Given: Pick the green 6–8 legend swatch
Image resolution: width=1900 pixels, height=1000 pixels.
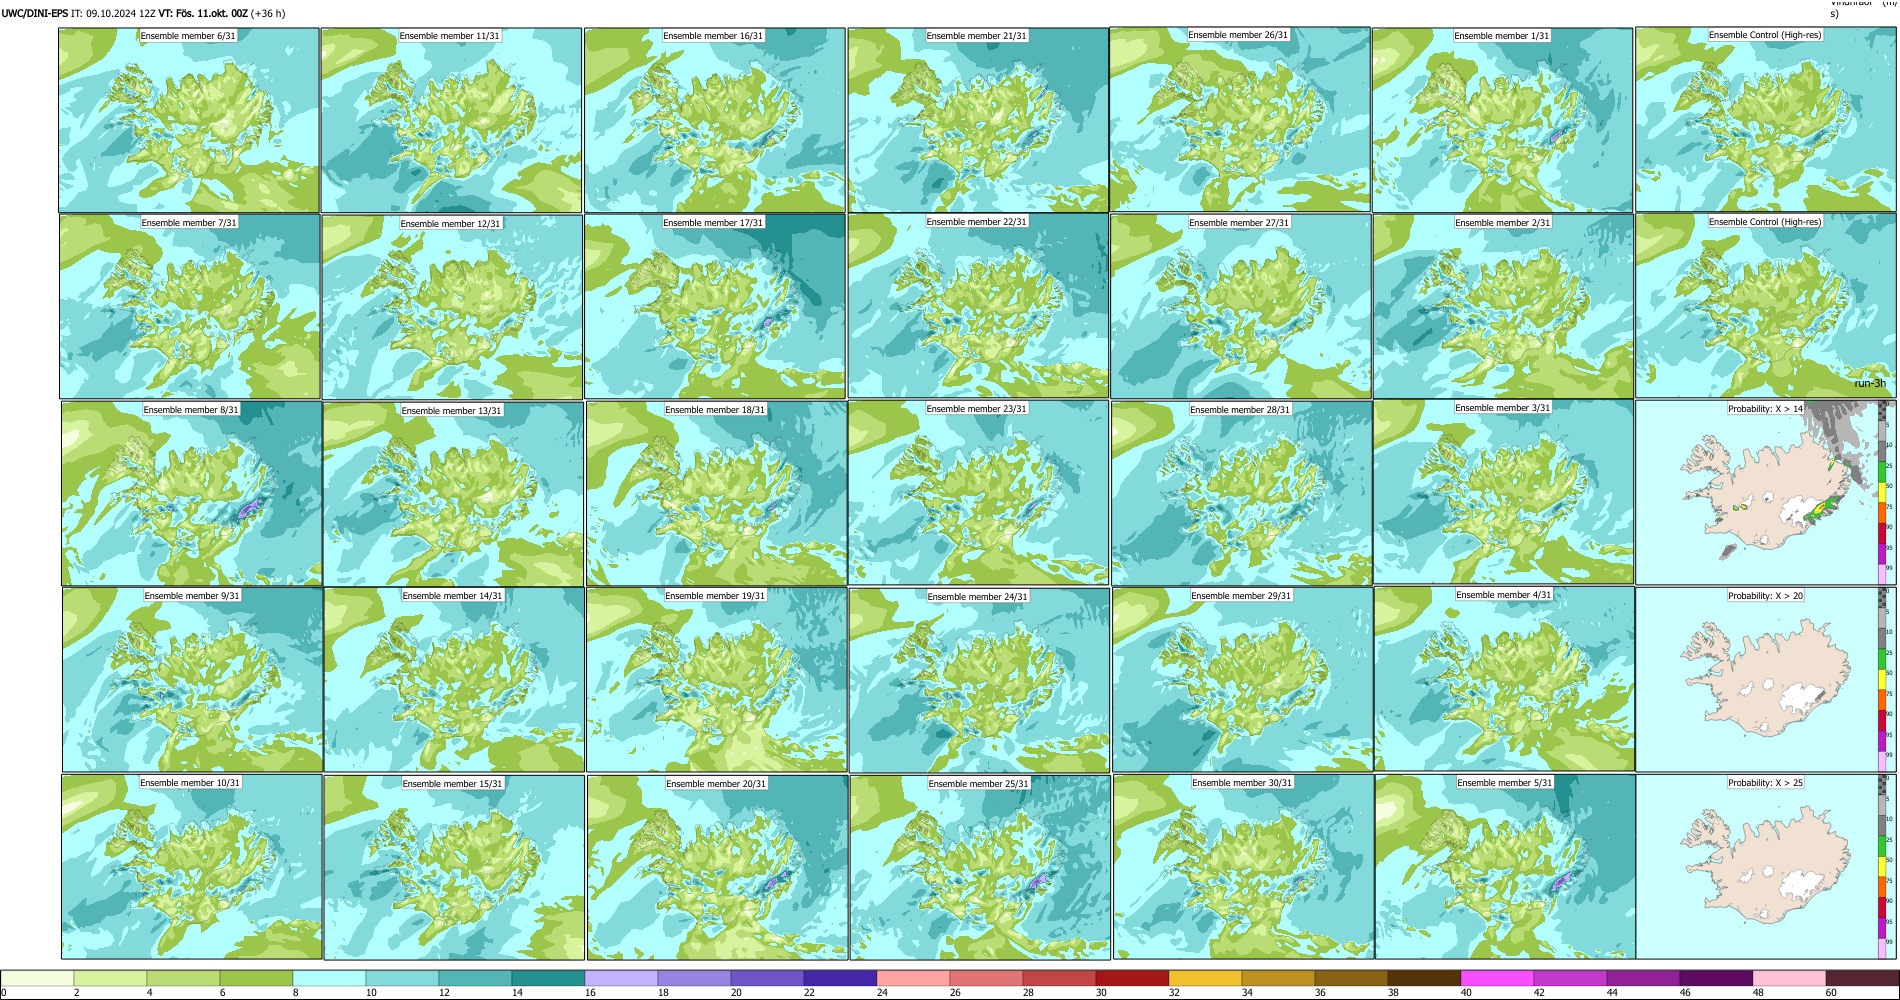Looking at the screenshot, I should [x=256, y=978].
